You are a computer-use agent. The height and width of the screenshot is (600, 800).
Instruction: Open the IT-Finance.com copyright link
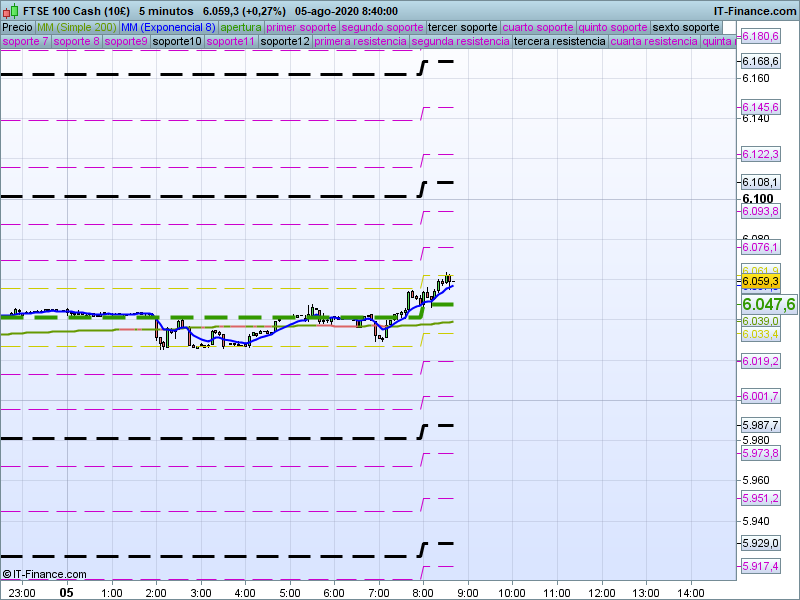(44, 574)
